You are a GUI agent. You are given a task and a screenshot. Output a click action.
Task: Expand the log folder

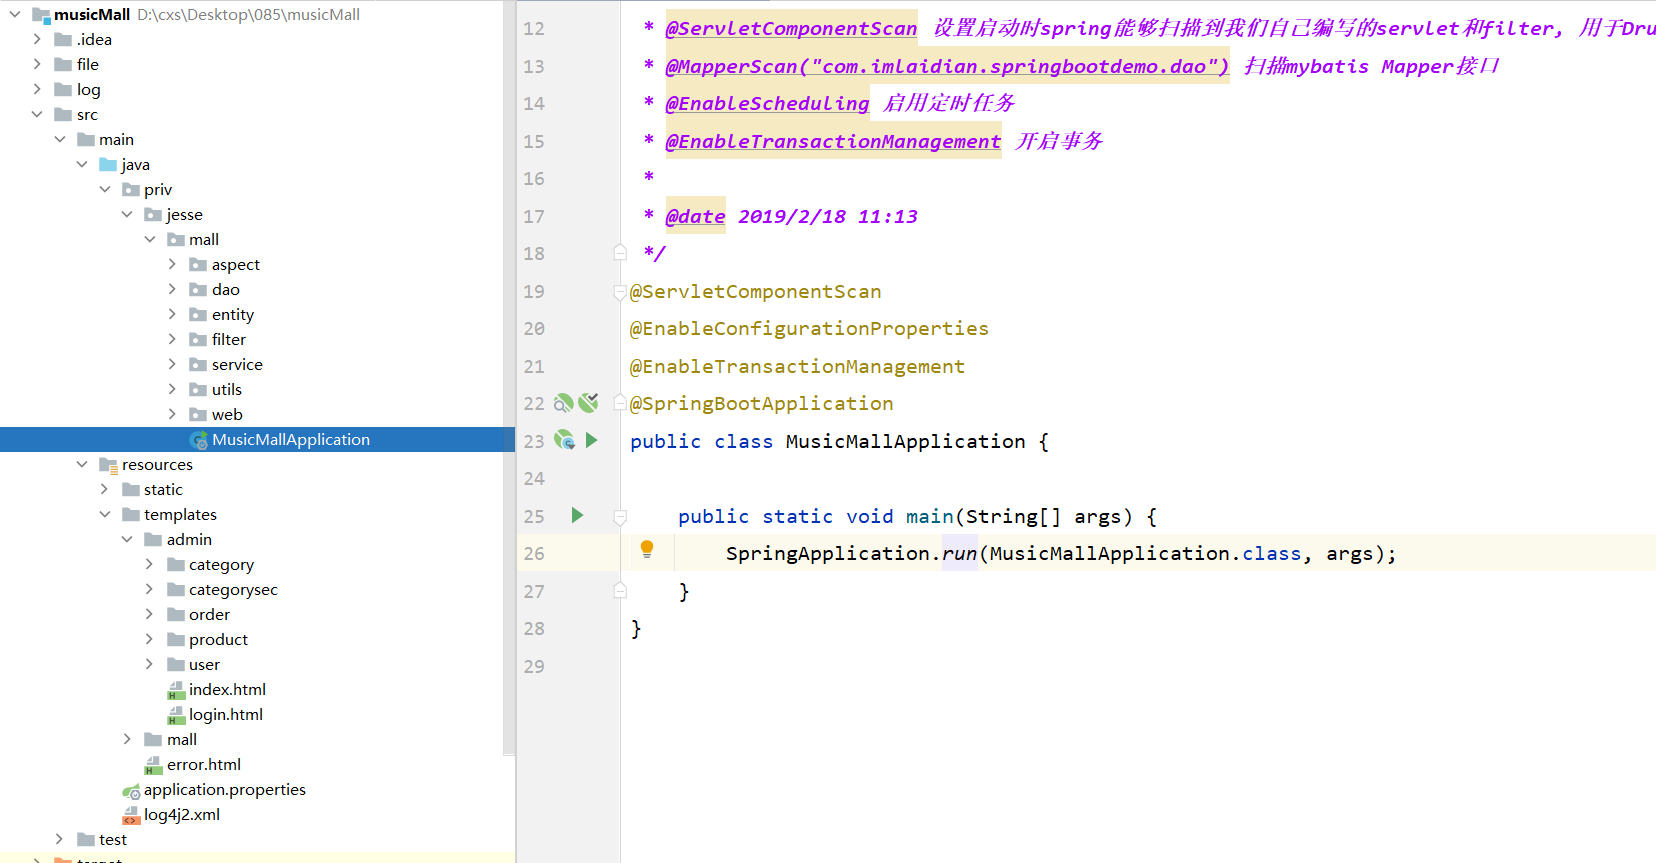[x=37, y=90]
